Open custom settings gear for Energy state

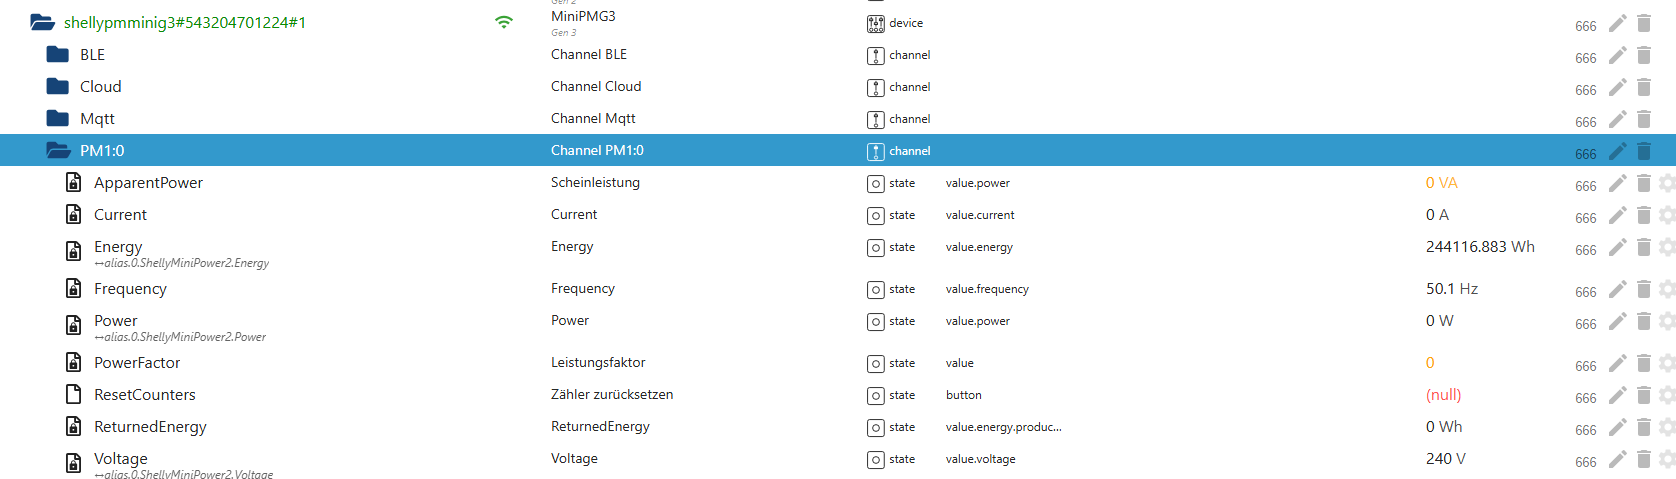[x=1666, y=247]
